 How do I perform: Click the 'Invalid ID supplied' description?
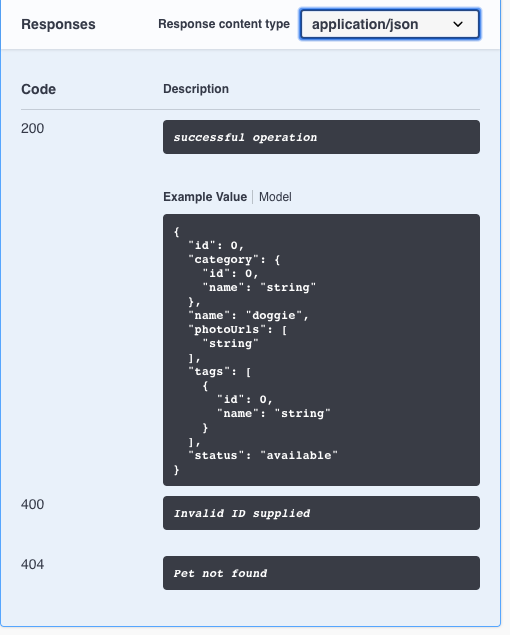point(321,513)
